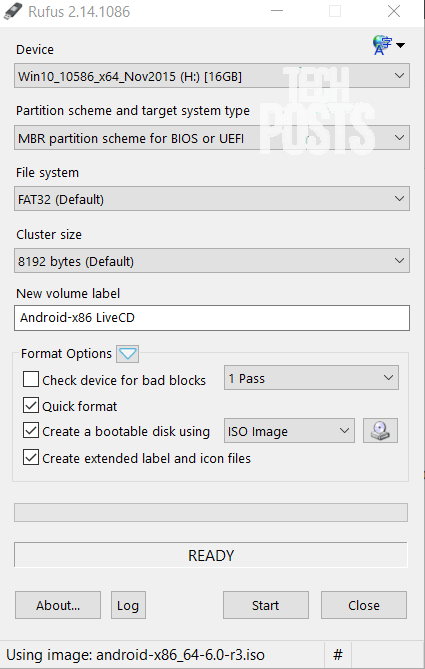Click the Start button
Screen dimensions: 425x669
coord(266,605)
